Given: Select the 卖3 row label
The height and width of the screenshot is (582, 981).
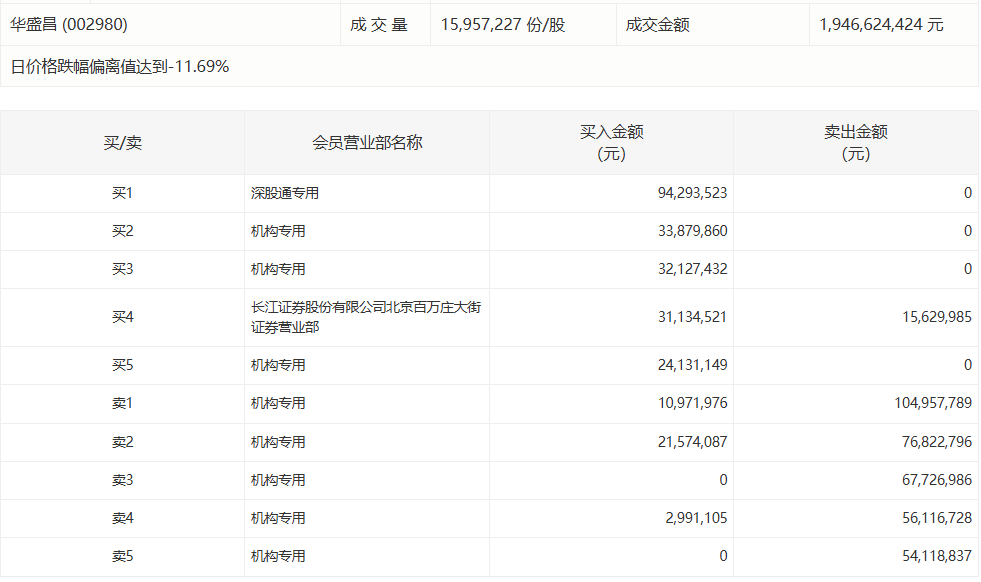Looking at the screenshot, I should pos(123,481).
